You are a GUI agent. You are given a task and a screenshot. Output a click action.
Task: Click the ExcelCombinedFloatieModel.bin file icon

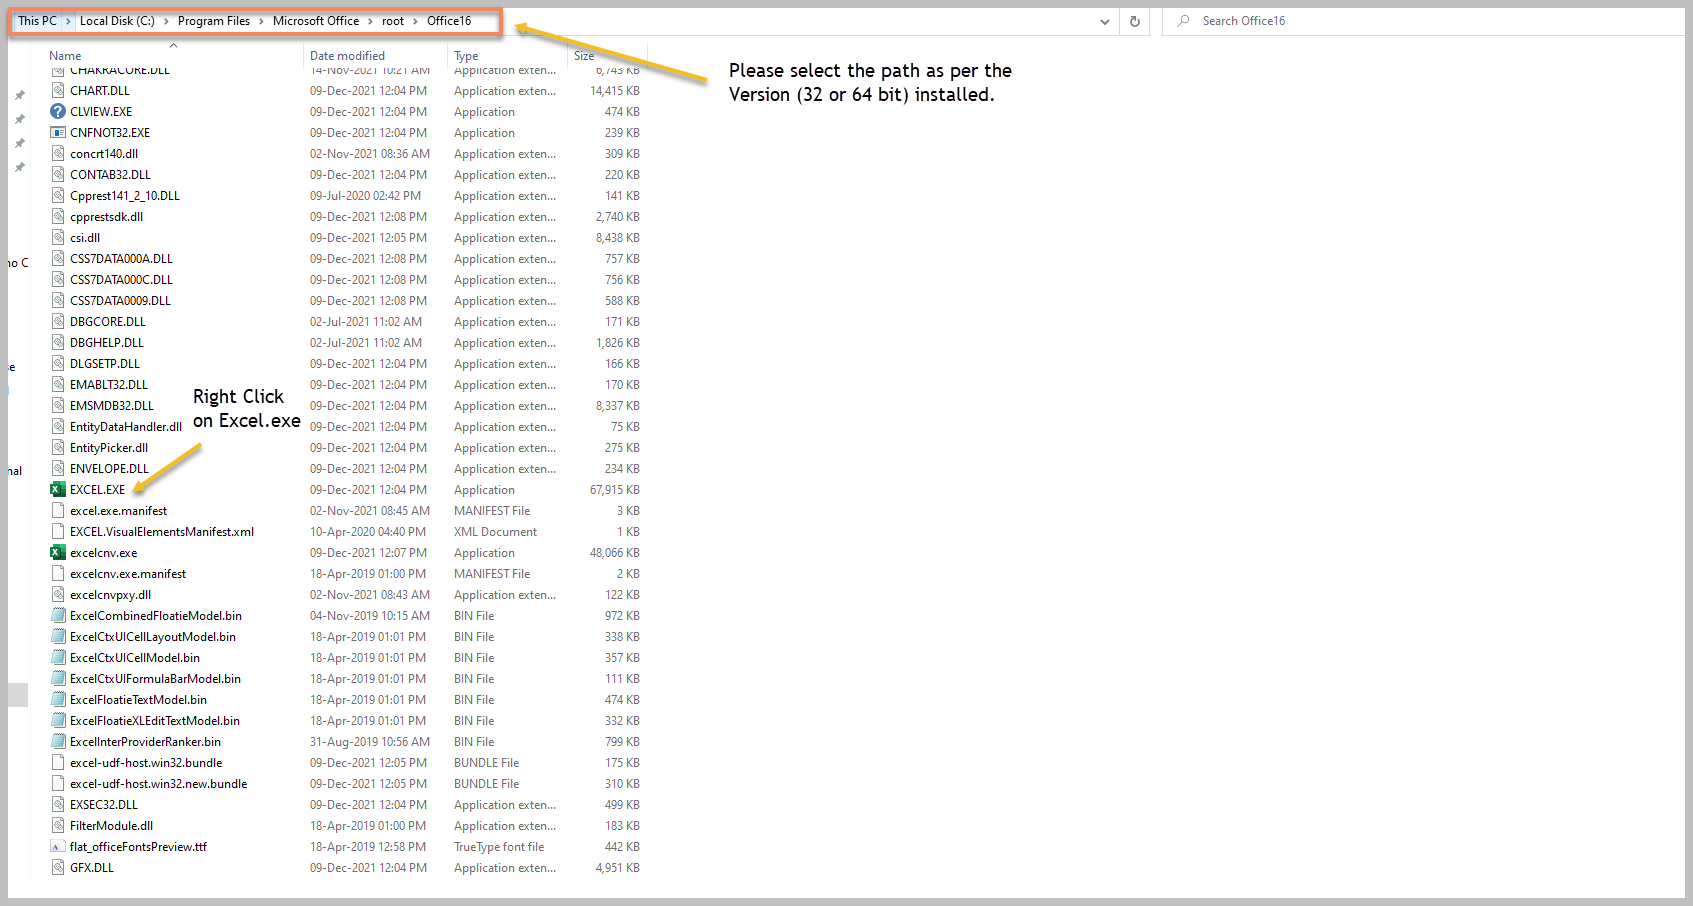pos(58,616)
